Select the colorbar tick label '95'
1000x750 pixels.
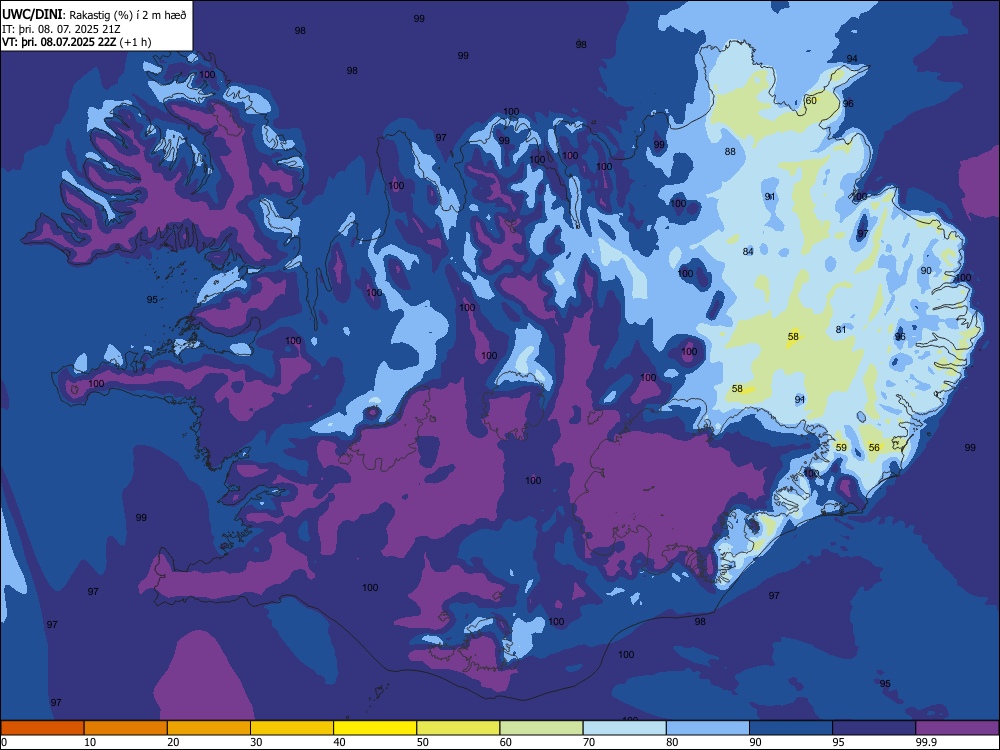tap(839, 742)
